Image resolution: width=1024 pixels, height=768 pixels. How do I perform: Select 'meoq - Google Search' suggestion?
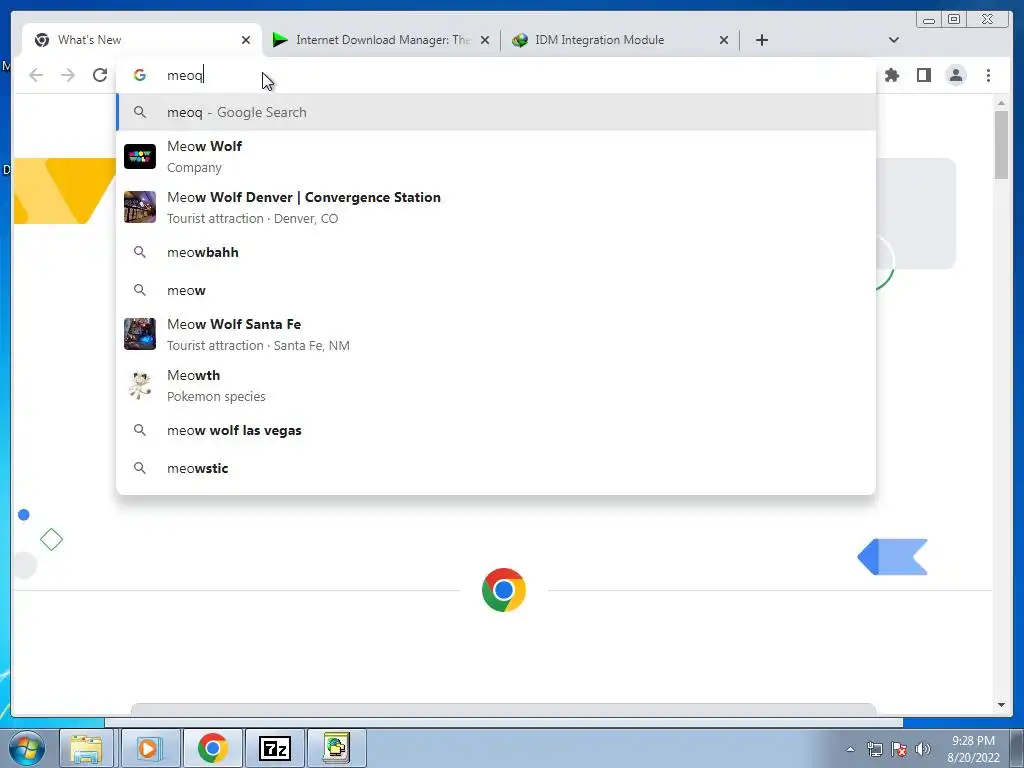pos(496,112)
